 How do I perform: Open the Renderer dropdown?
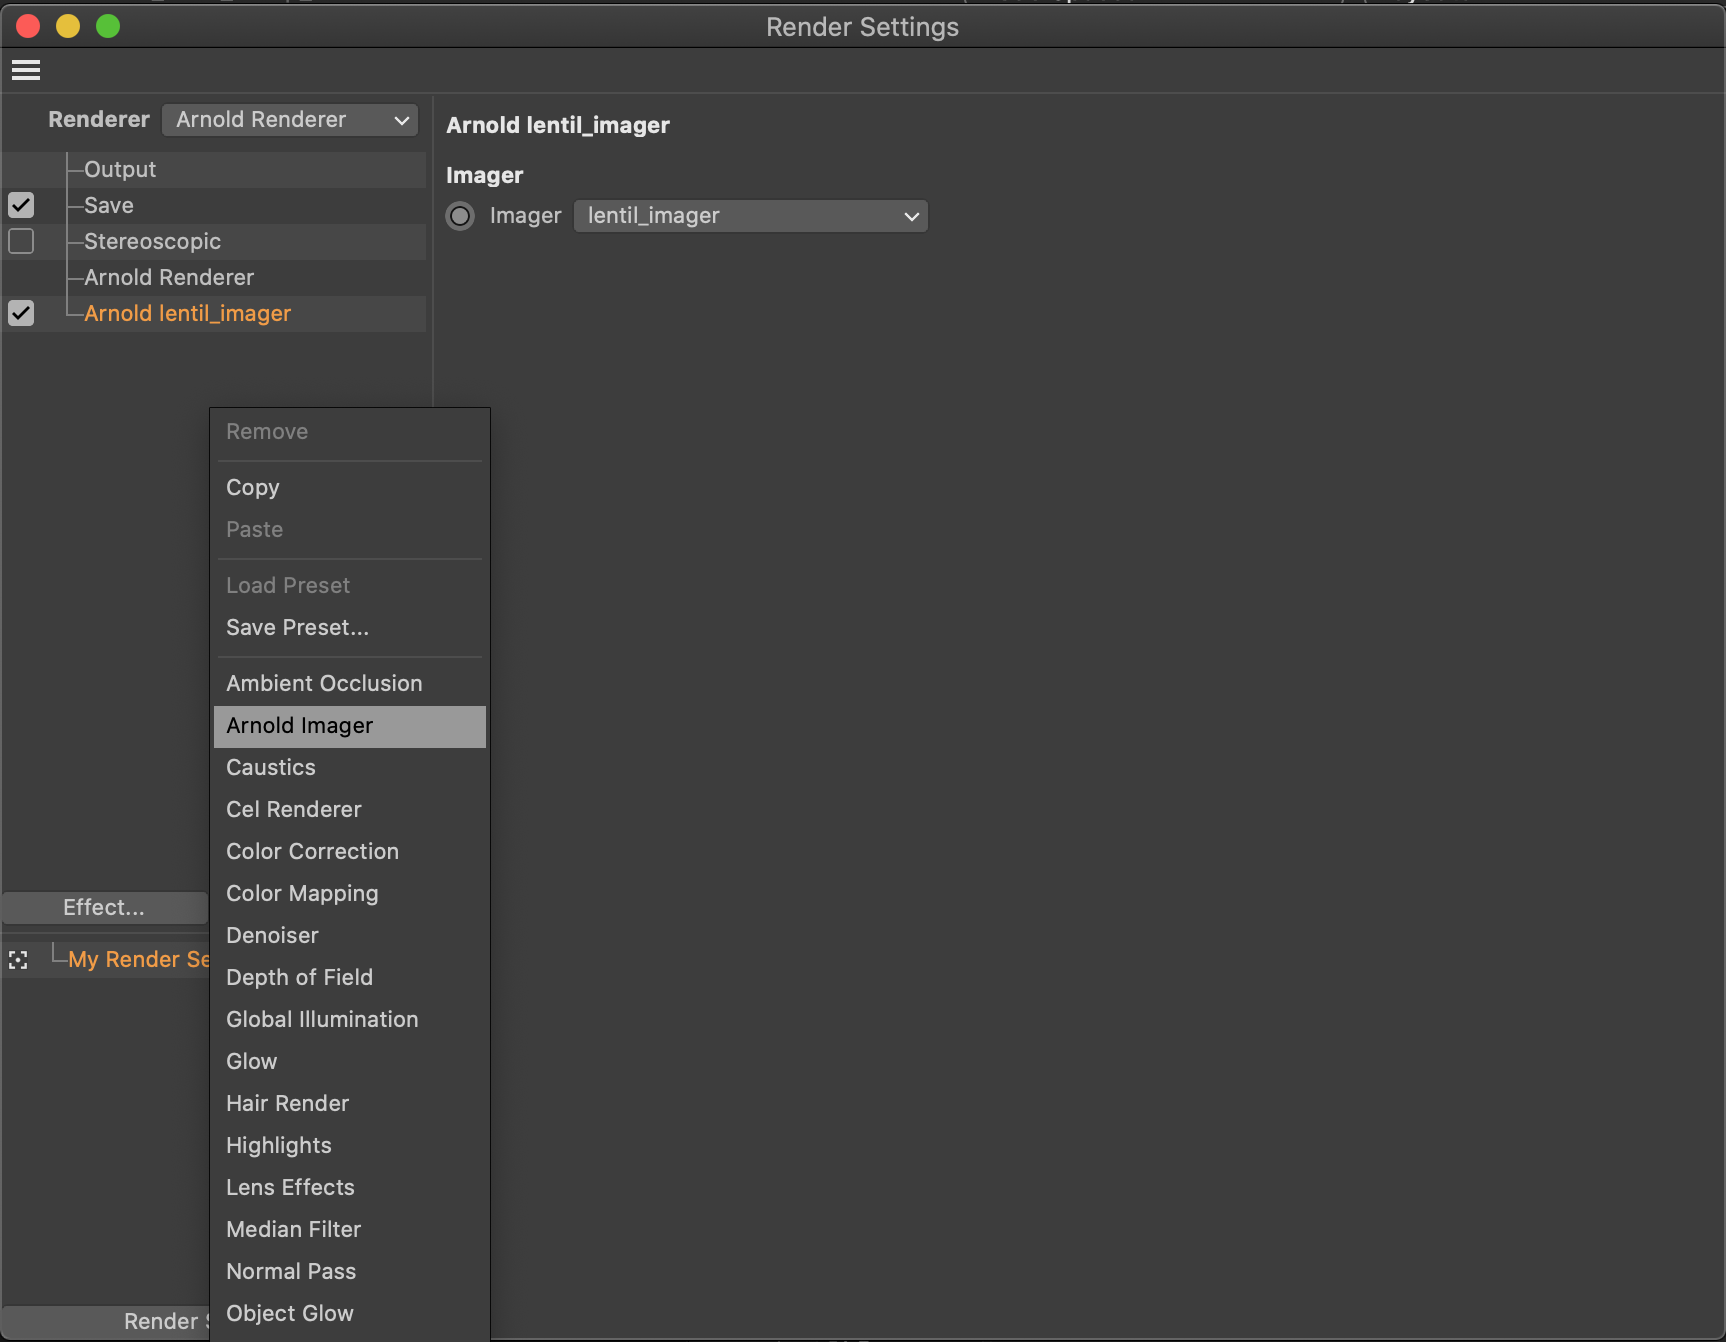coord(290,120)
